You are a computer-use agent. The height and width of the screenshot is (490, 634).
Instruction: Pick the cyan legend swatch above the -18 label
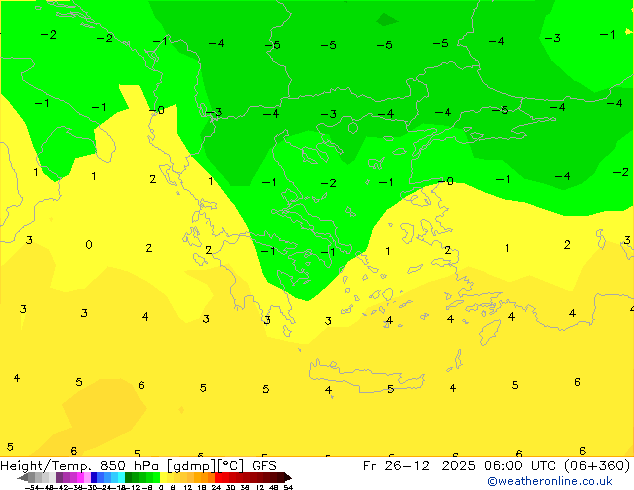click(x=121, y=477)
